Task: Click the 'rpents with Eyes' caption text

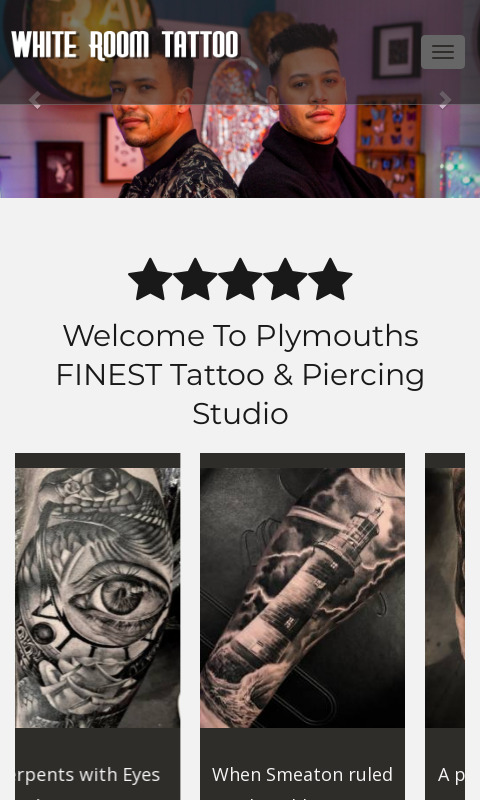Action: 88,774
